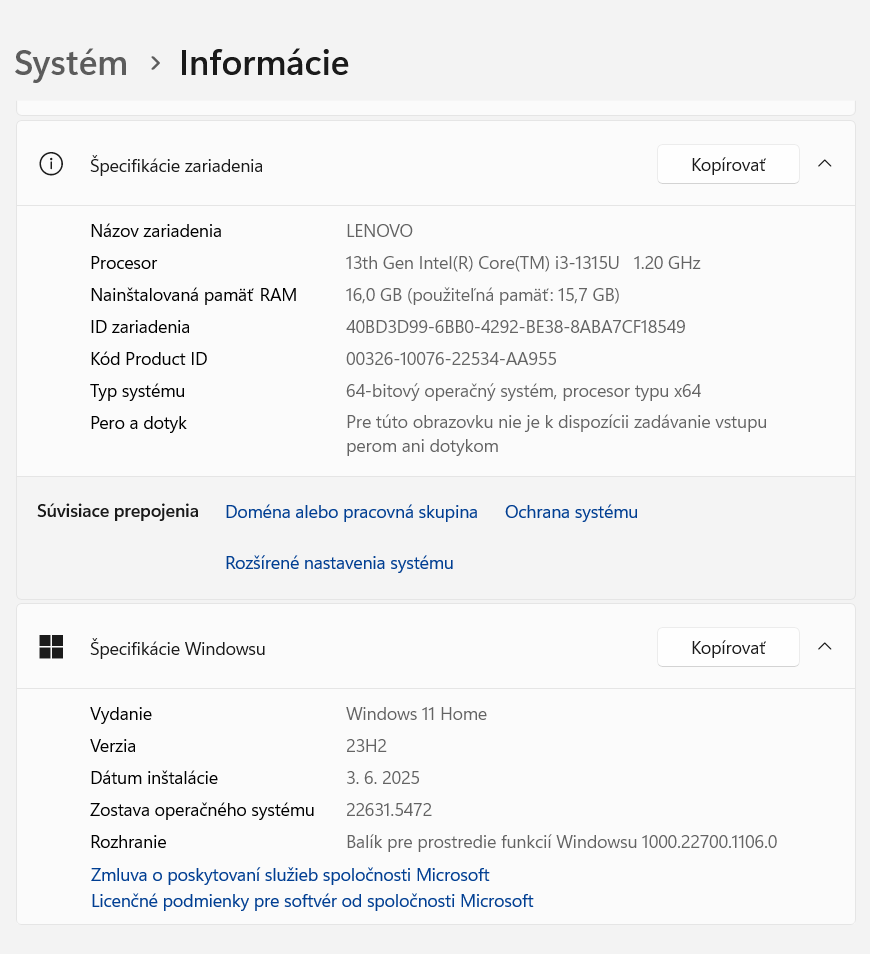This screenshot has width=870, height=954.
Task: Click the Dátum inštalácie label
Action: tap(154, 778)
